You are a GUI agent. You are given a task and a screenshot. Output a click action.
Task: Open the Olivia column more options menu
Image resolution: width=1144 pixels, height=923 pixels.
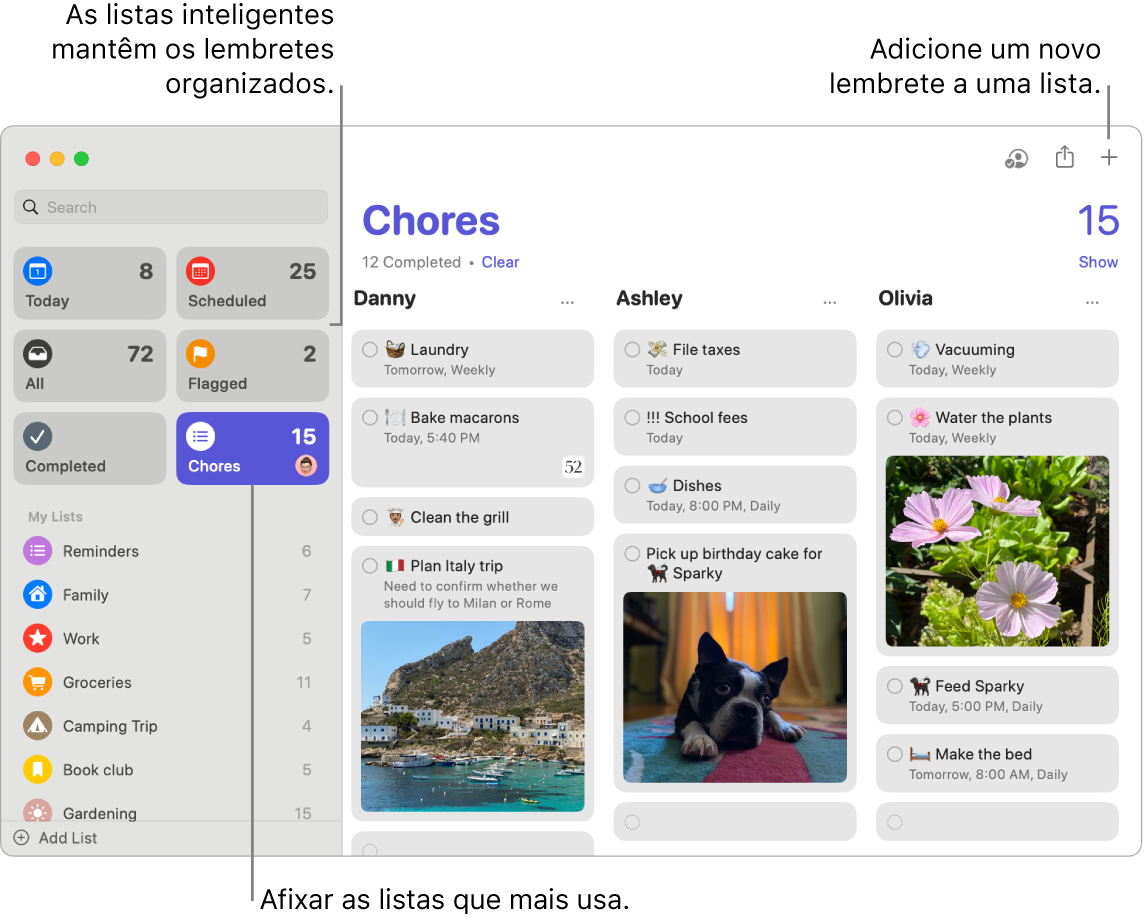(x=1092, y=302)
